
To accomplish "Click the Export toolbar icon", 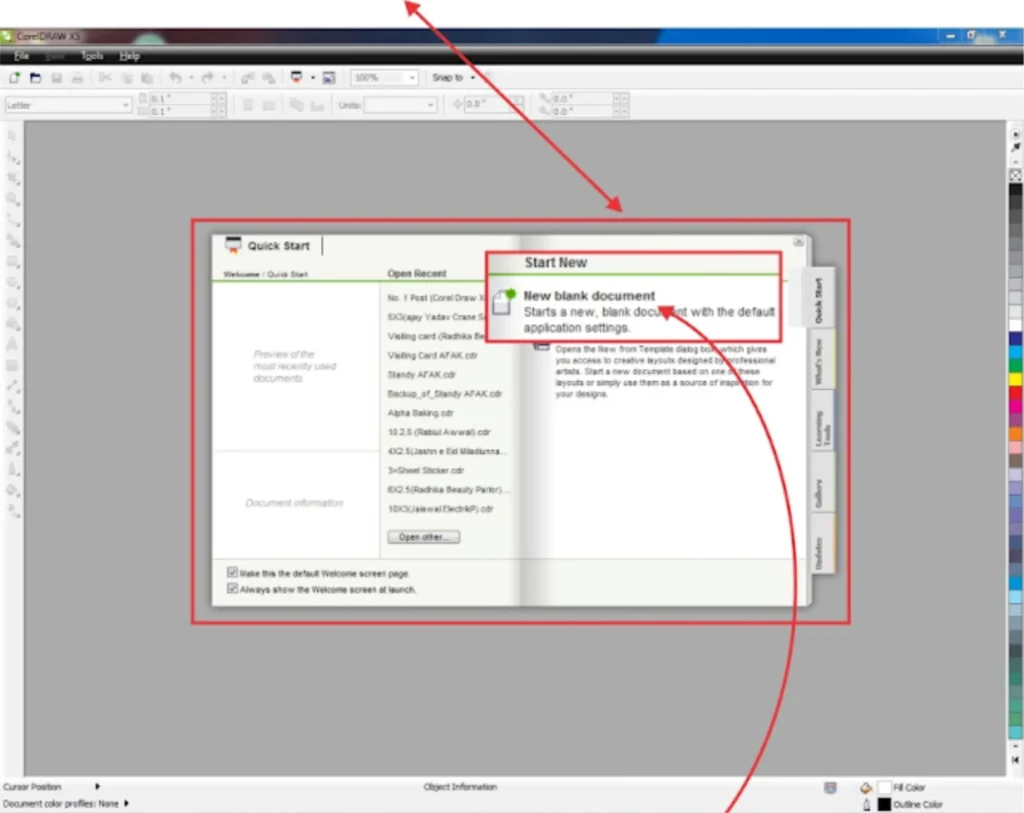I will pos(268,78).
